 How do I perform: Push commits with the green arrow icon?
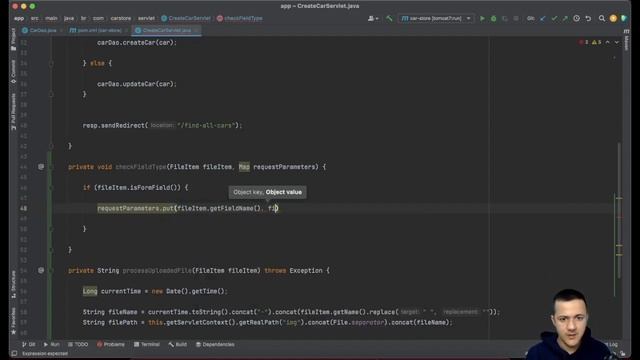(x=565, y=18)
